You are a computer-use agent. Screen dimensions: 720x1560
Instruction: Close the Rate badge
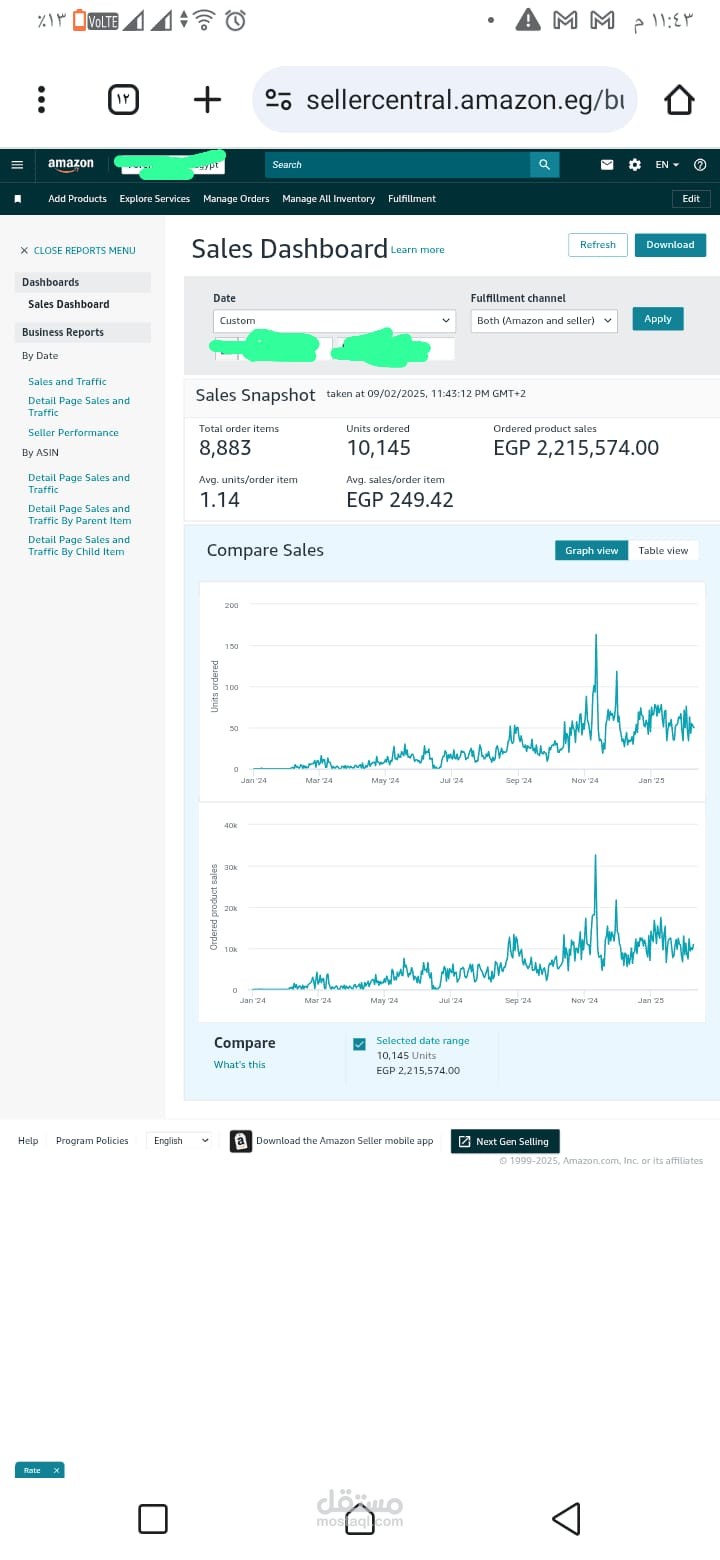click(57, 1470)
